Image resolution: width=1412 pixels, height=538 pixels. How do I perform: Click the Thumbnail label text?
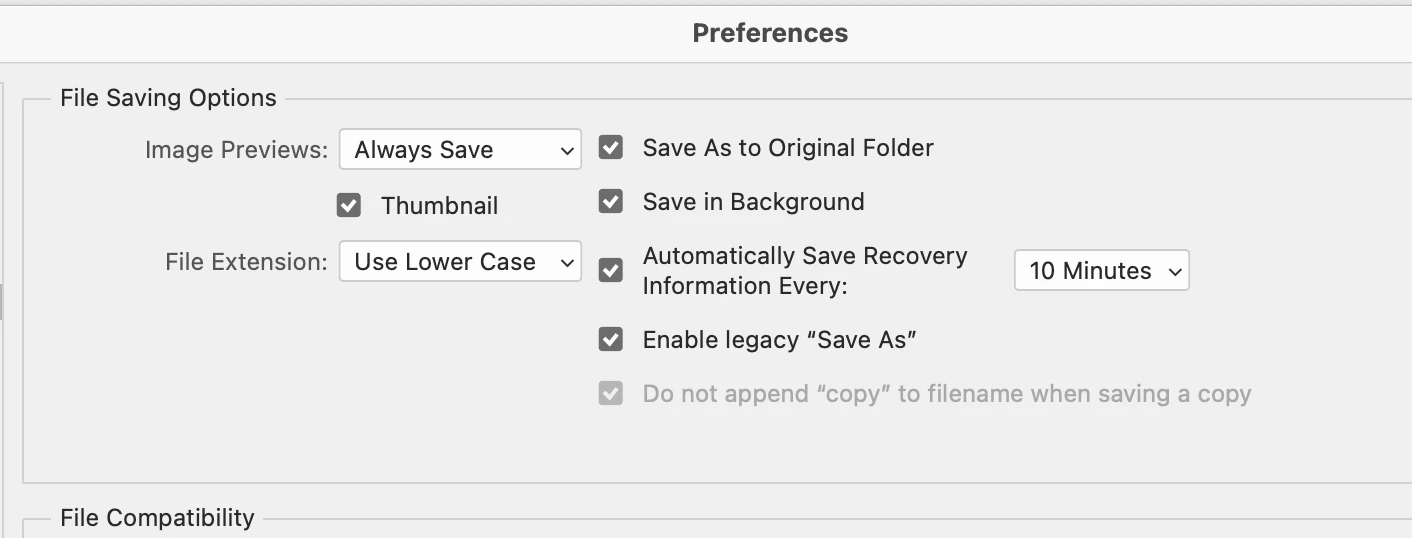(x=439, y=206)
